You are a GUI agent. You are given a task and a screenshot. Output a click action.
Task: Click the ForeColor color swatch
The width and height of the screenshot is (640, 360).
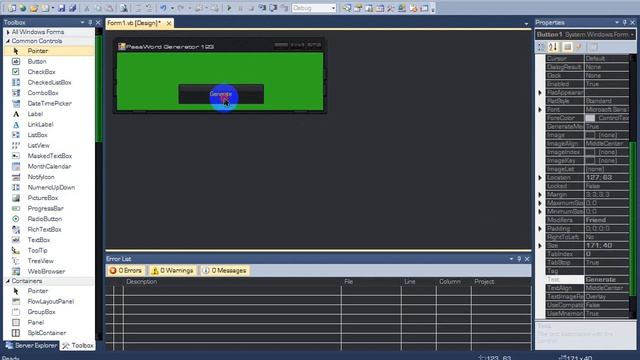[x=590, y=118]
